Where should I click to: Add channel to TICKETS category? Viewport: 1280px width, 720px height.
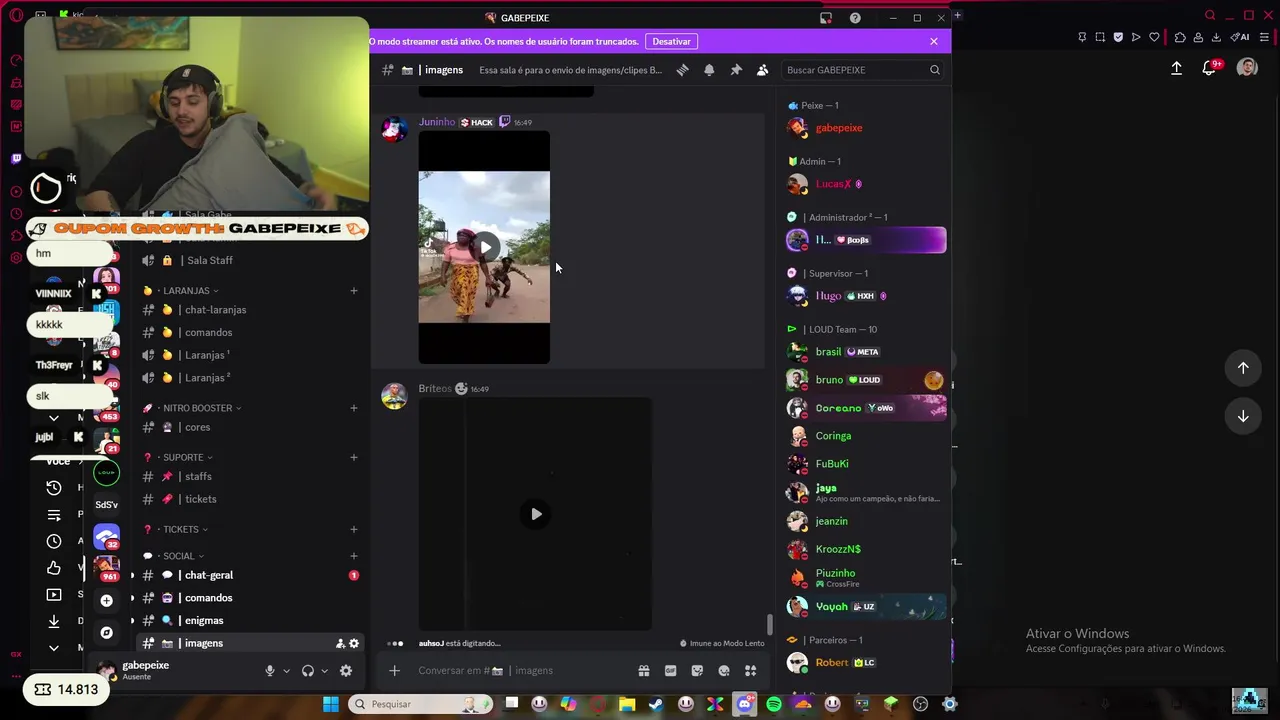coord(354,529)
